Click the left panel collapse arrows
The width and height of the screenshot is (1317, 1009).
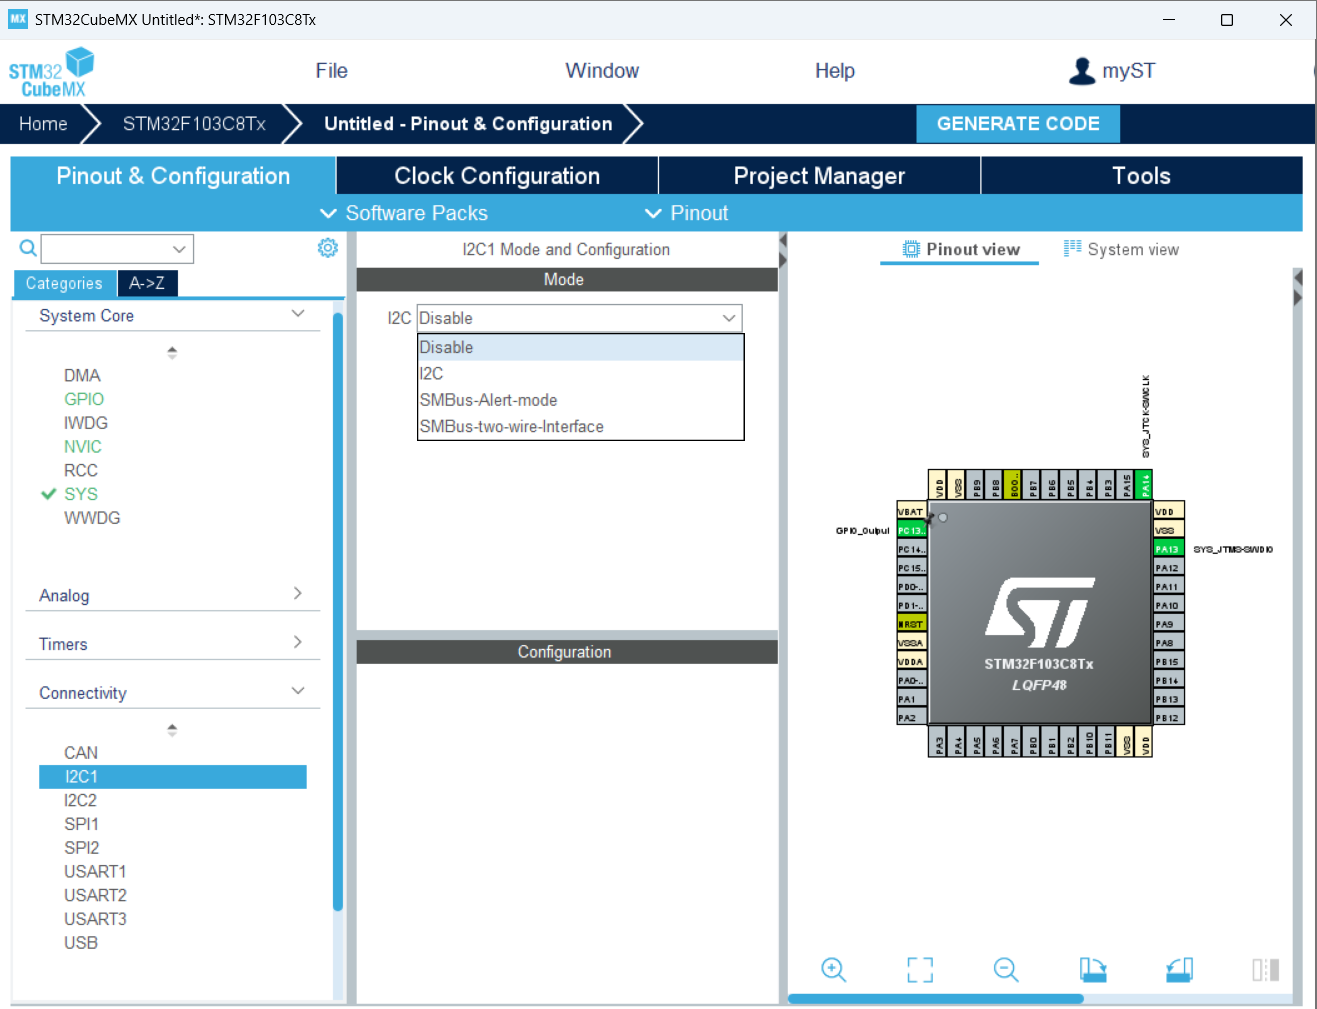783,251
